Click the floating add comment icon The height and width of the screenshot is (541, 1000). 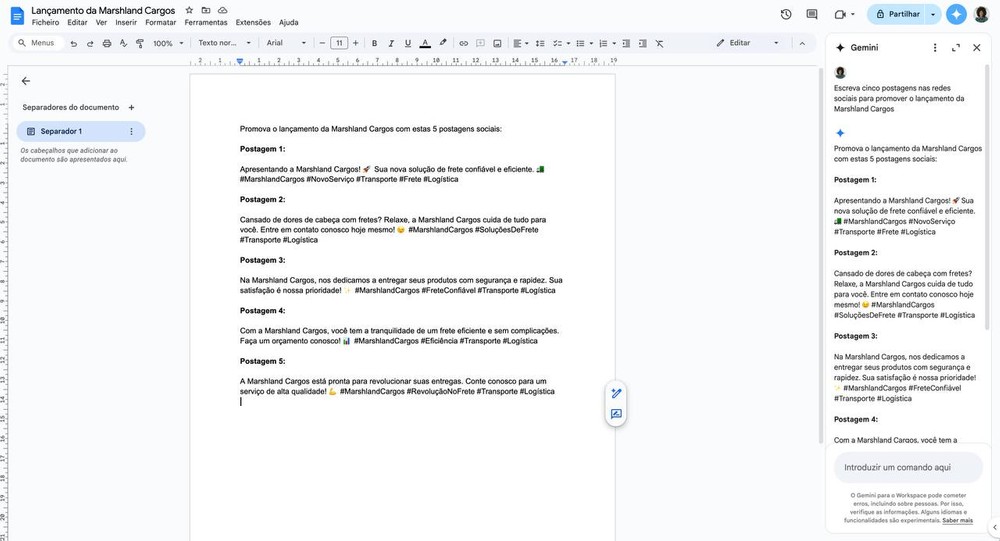(616, 414)
